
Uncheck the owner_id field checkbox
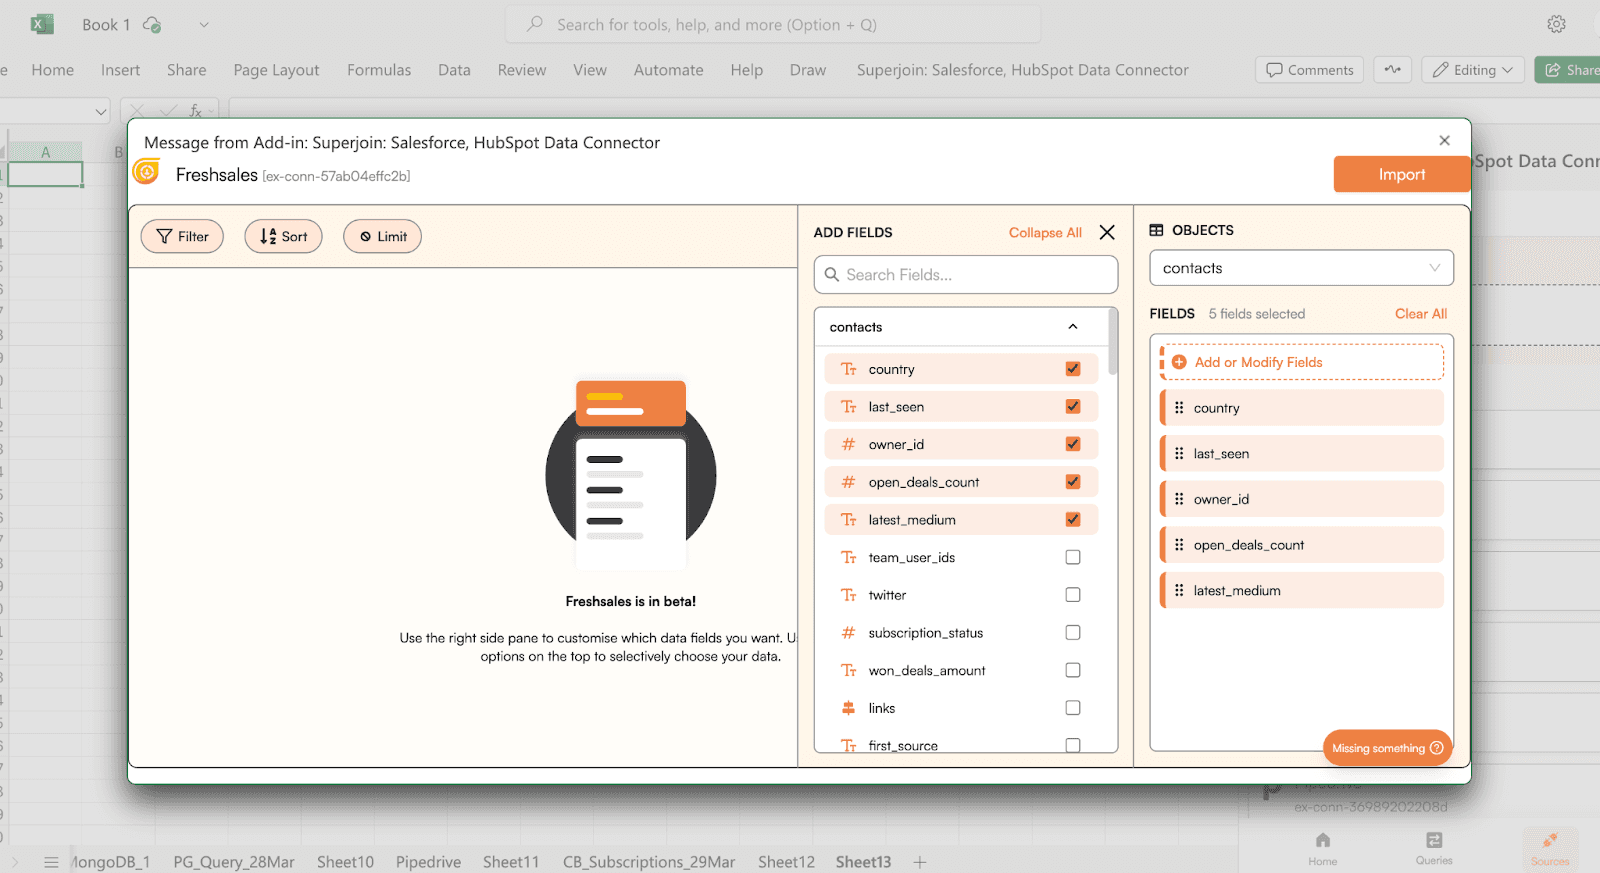1073,444
